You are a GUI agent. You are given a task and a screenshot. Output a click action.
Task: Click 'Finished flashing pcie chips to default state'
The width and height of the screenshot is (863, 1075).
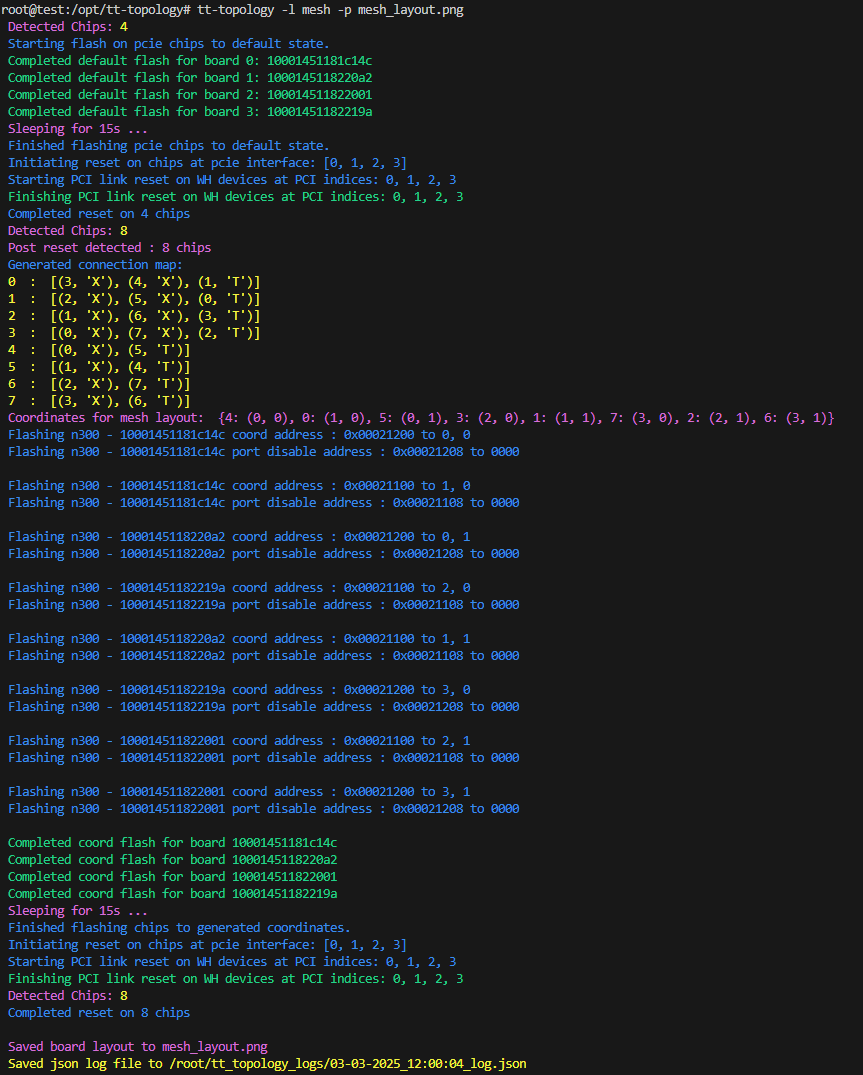(x=168, y=146)
